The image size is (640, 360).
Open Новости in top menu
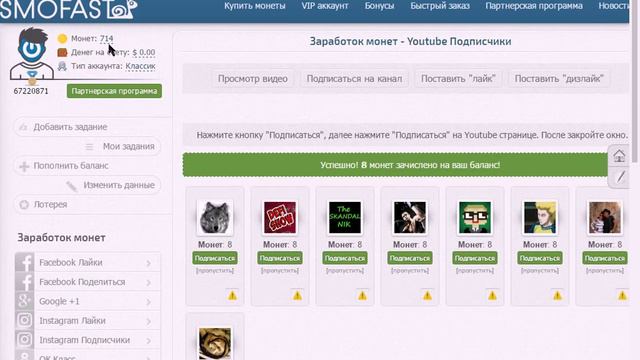[x=613, y=6]
